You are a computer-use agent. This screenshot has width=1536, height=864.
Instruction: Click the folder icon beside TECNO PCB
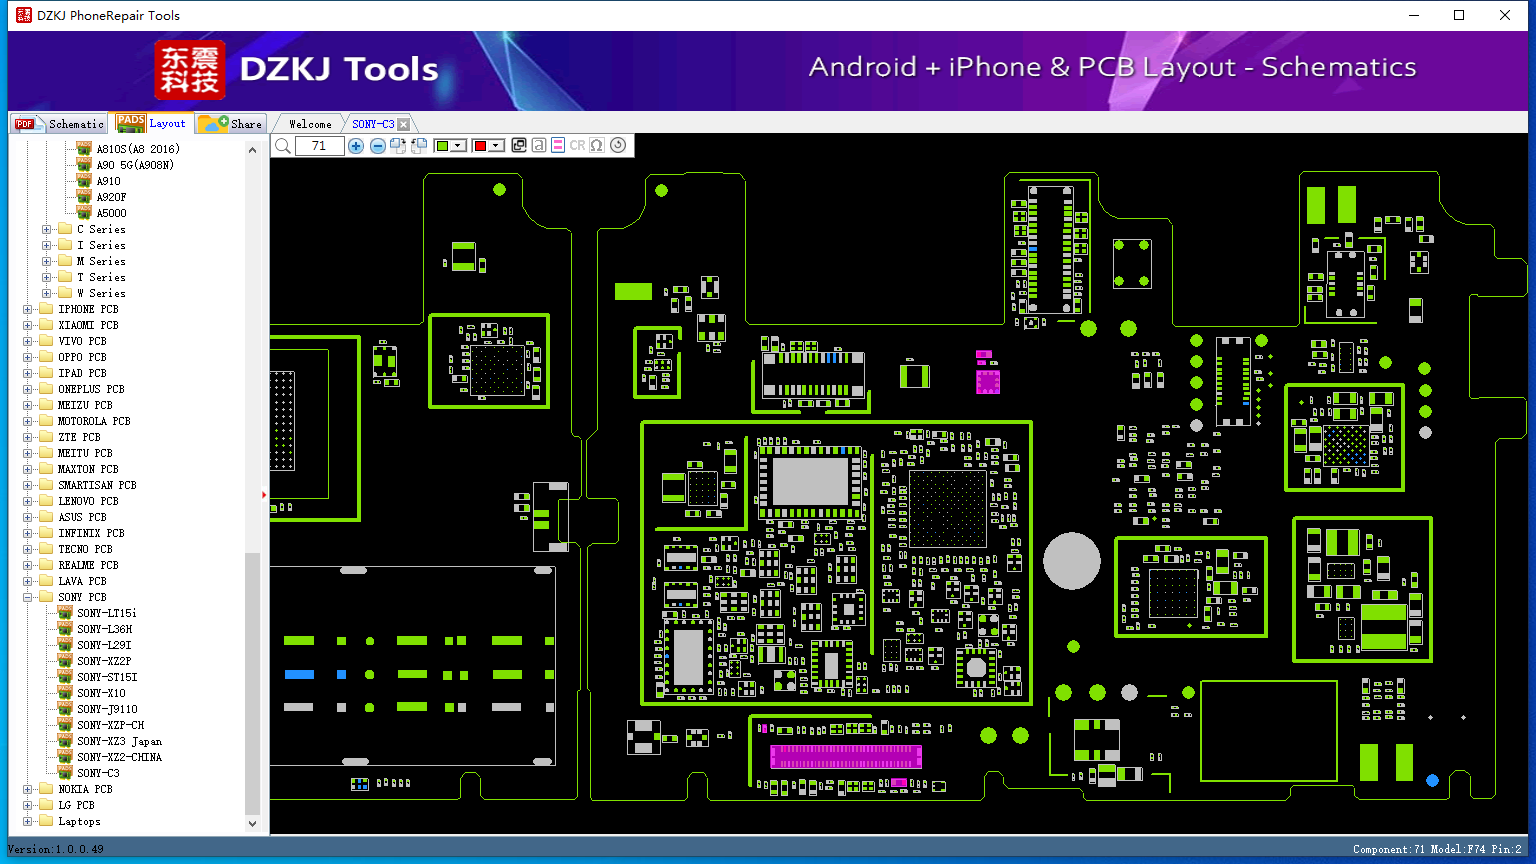(46, 549)
